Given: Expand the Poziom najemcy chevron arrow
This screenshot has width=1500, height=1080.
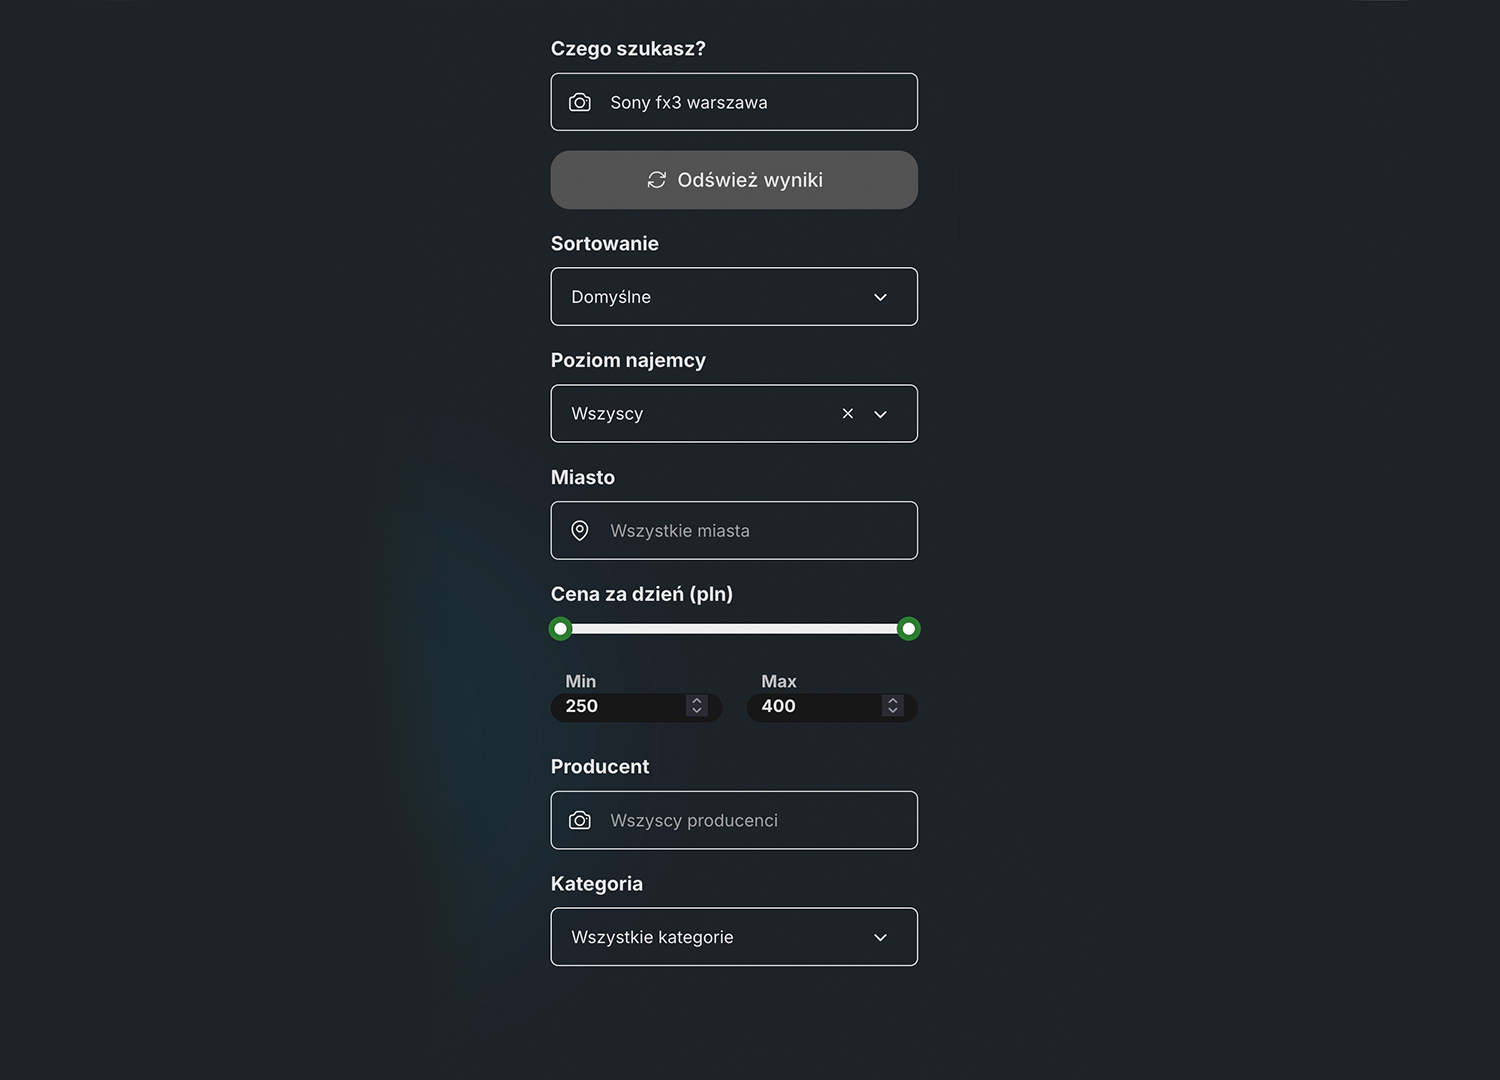Looking at the screenshot, I should (x=881, y=414).
